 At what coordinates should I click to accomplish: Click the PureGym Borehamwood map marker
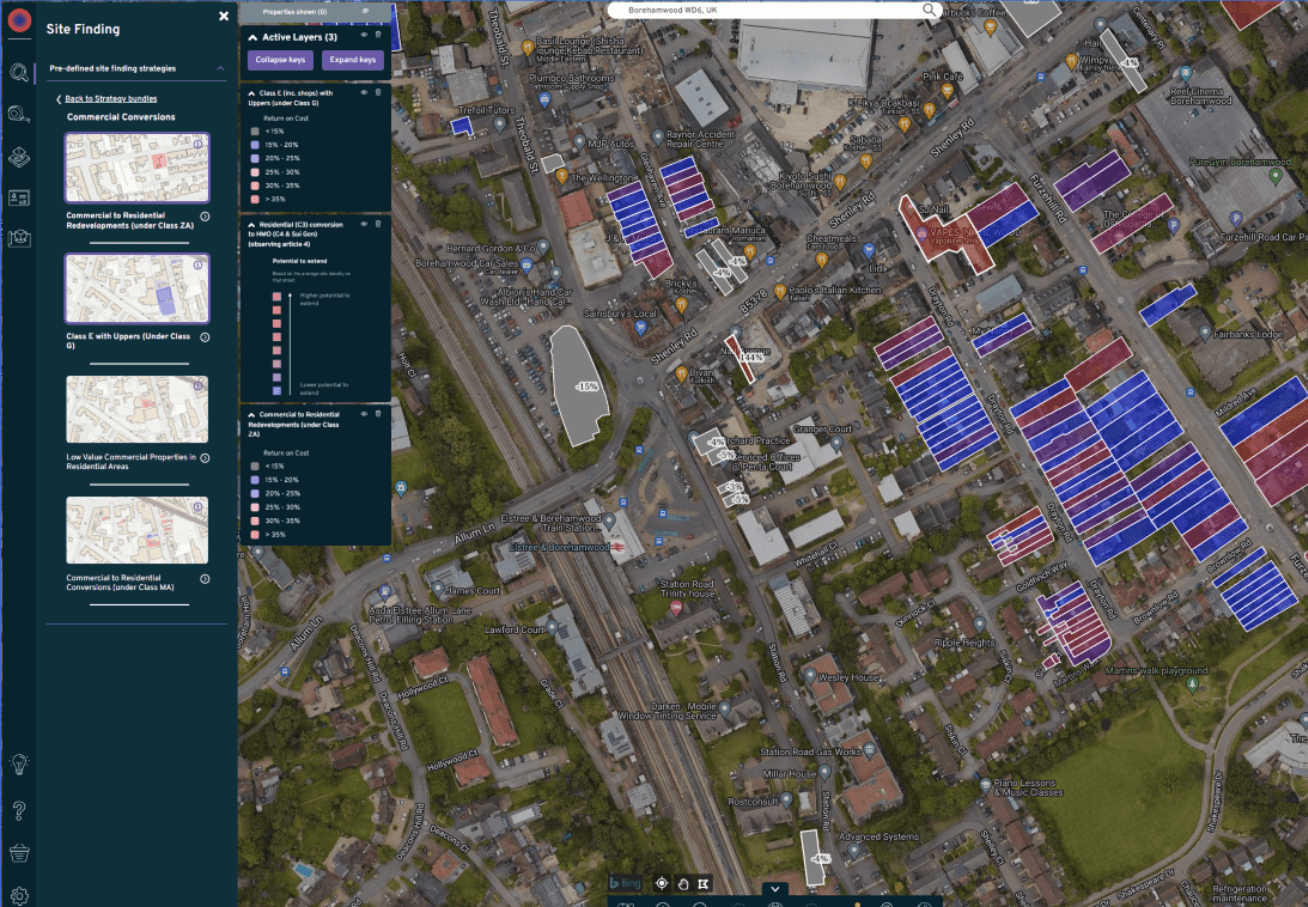pos(1275,176)
